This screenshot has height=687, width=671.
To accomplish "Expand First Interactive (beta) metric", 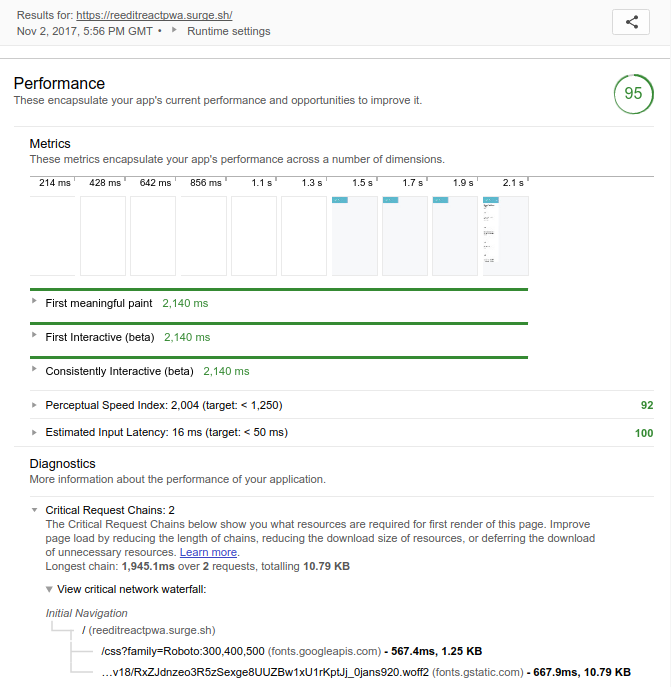I will click(100, 337).
